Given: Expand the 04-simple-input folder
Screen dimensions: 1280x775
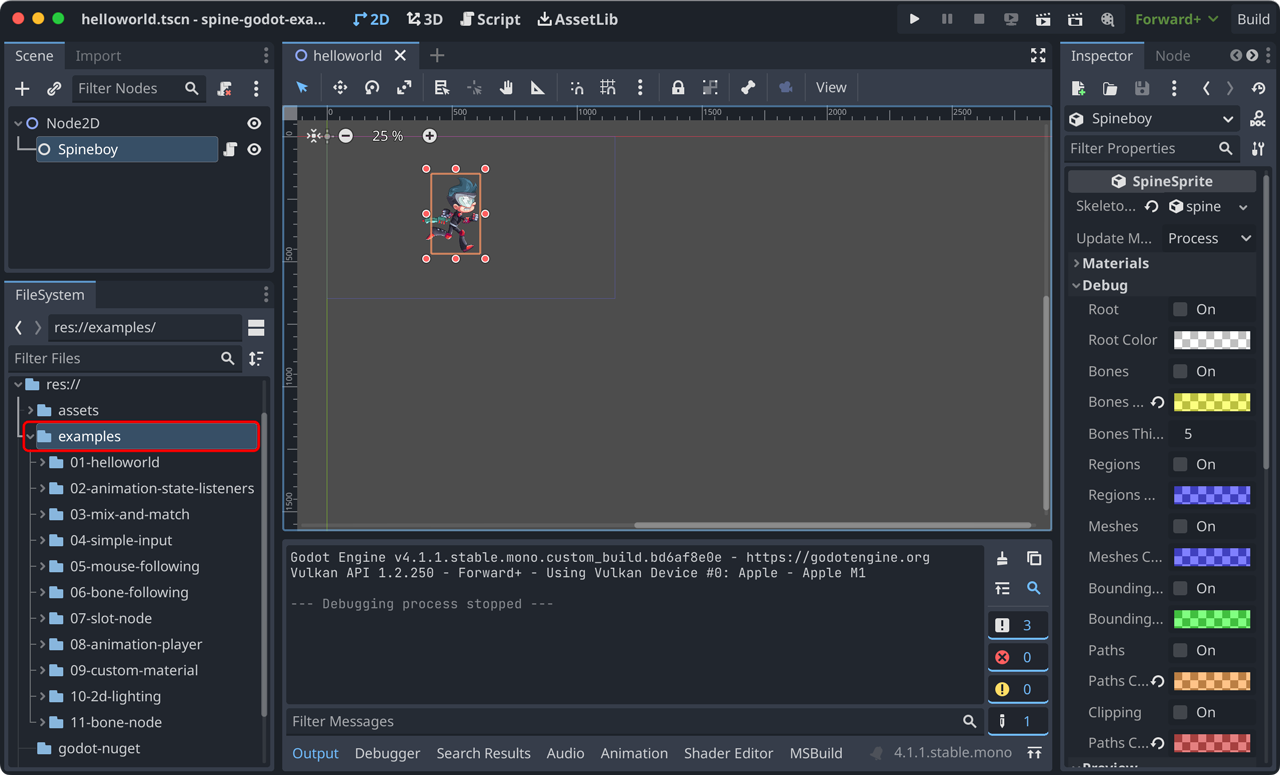Looking at the screenshot, I should 43,541.
